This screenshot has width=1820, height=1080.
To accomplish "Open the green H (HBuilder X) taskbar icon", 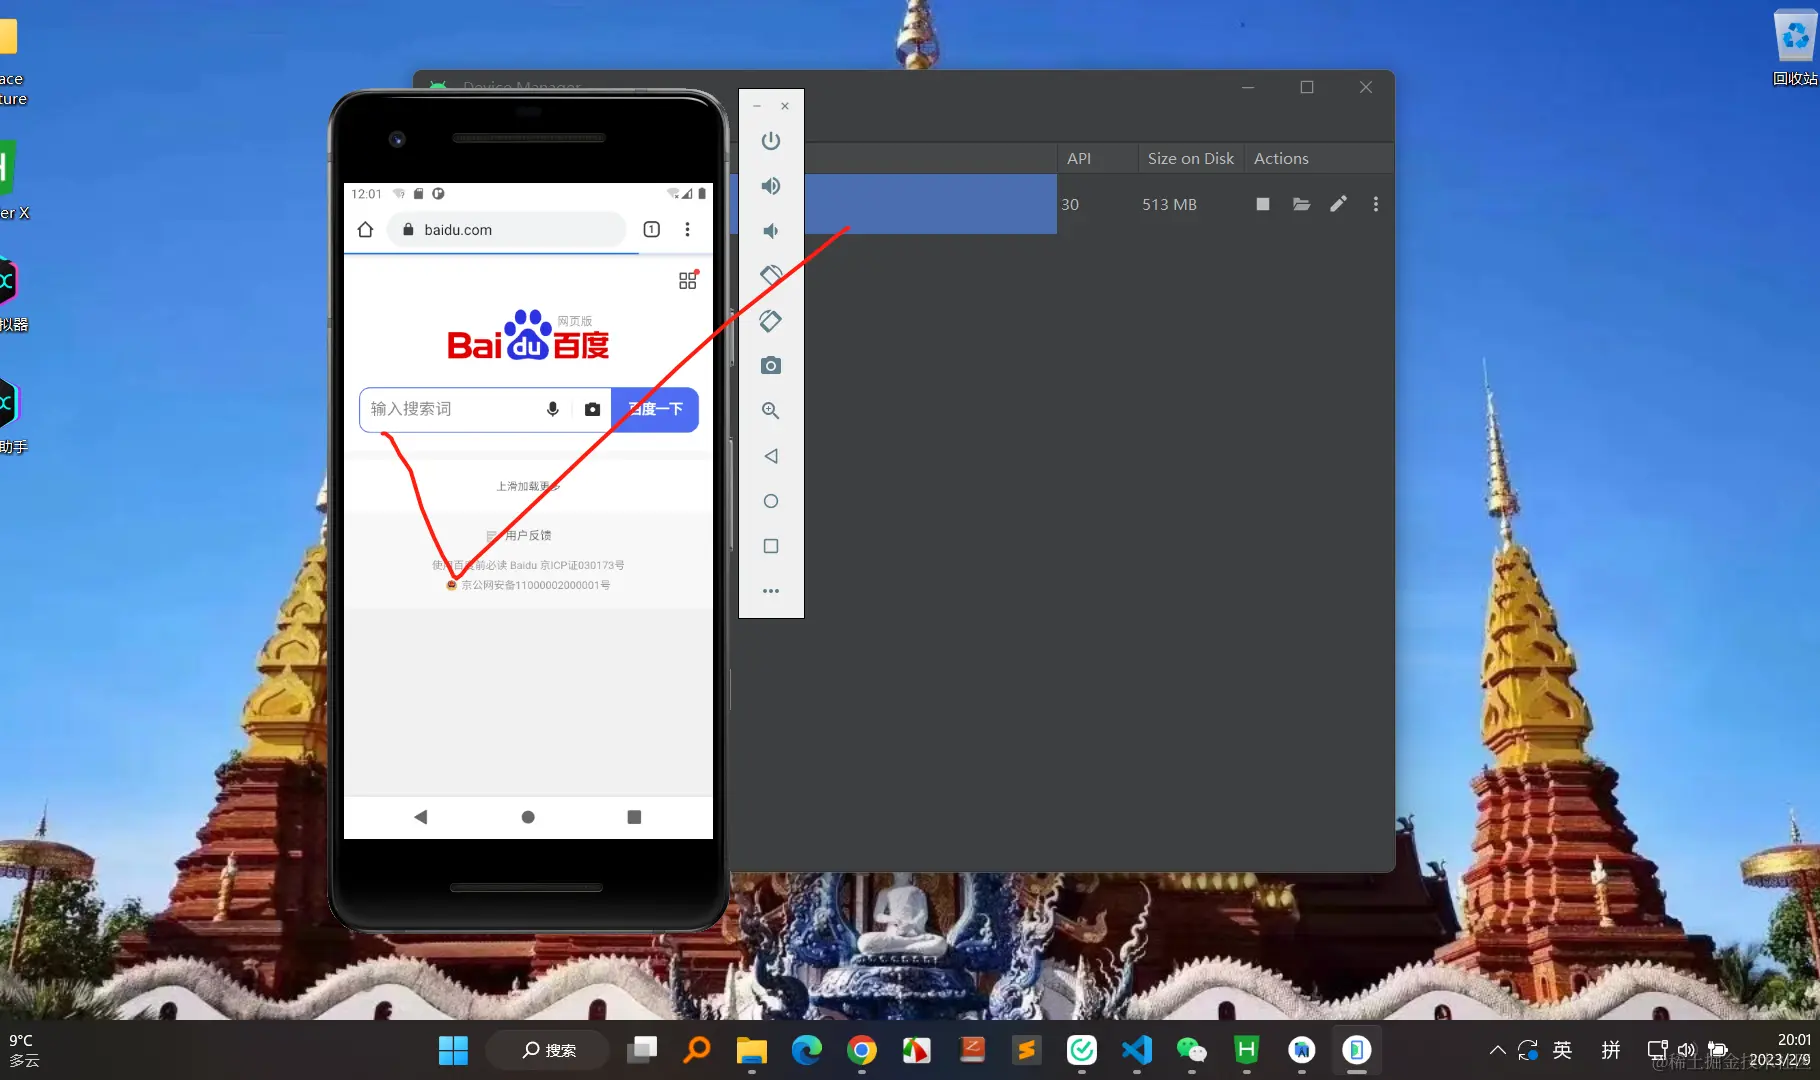I will coord(1247,1050).
